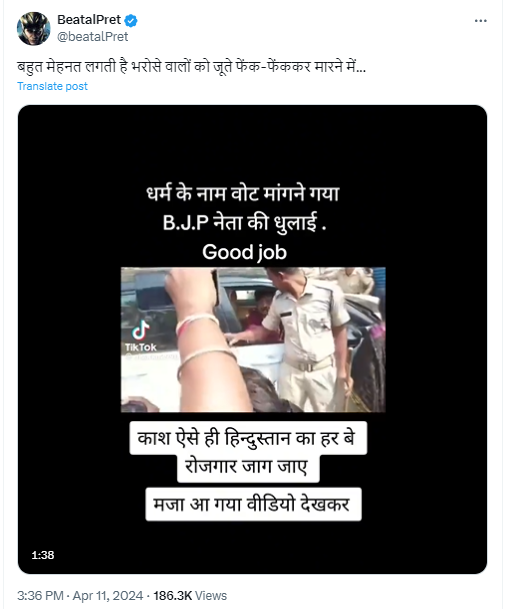Click the 186.3K Views counter
The width and height of the screenshot is (512, 609).
click(190, 596)
